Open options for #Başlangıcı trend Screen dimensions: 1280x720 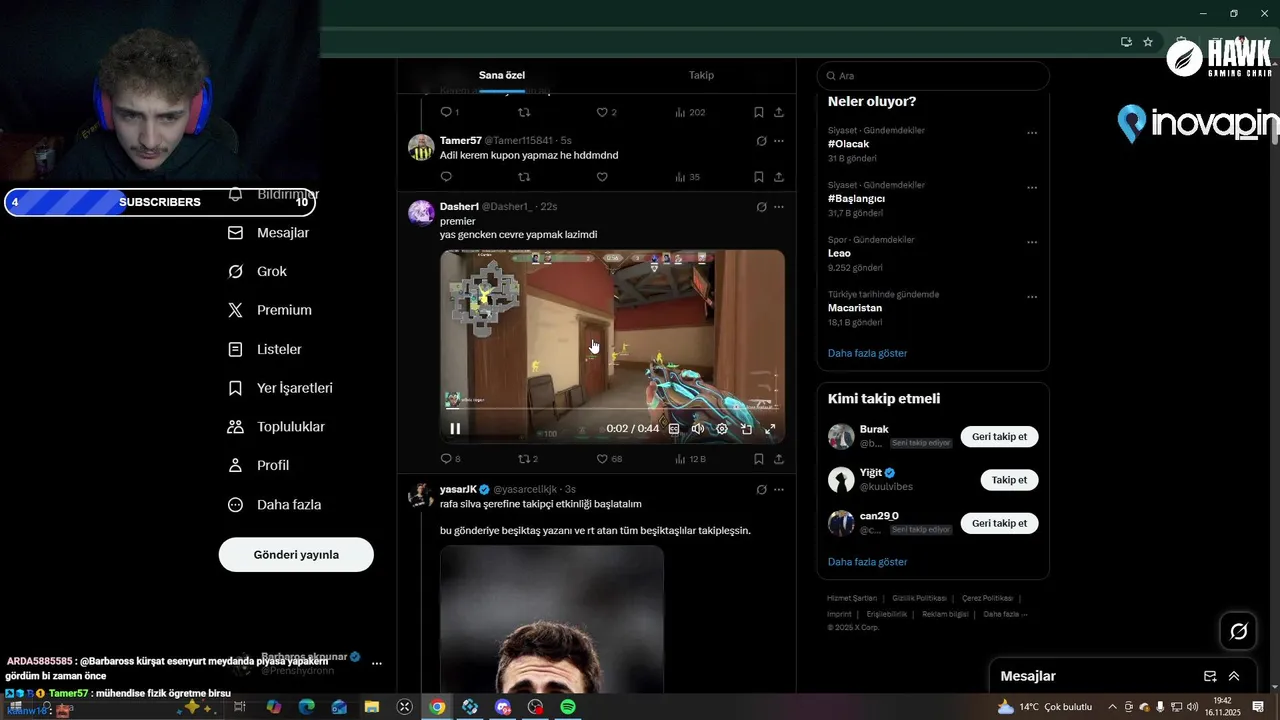(1032, 188)
